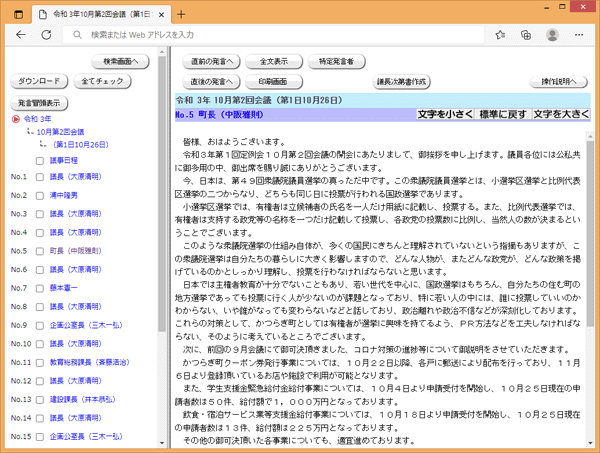Click the 直前の発言へ button
This screenshot has width=600, height=453.
pos(211,61)
